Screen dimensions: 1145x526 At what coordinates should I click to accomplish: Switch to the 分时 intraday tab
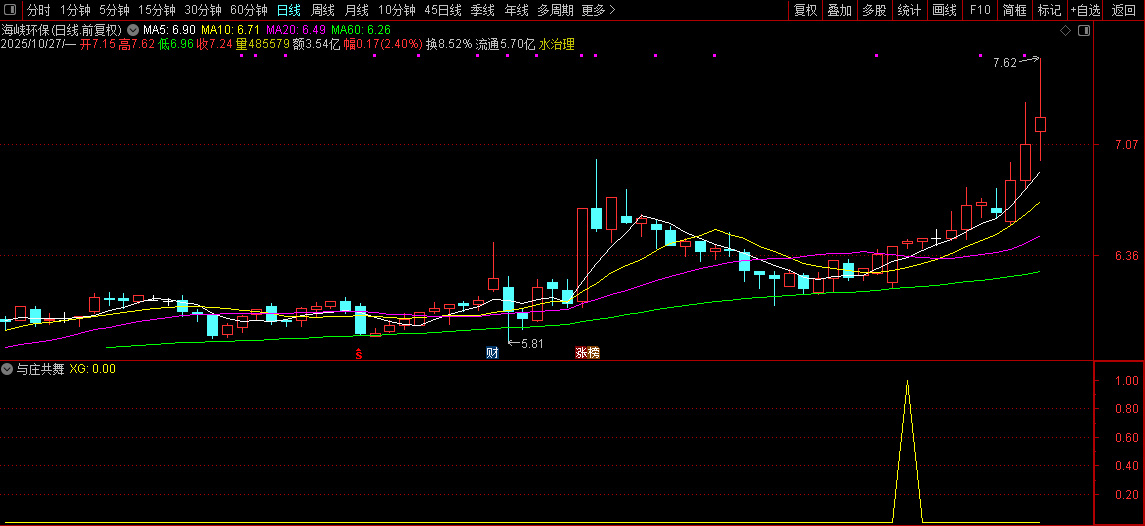tap(39, 10)
